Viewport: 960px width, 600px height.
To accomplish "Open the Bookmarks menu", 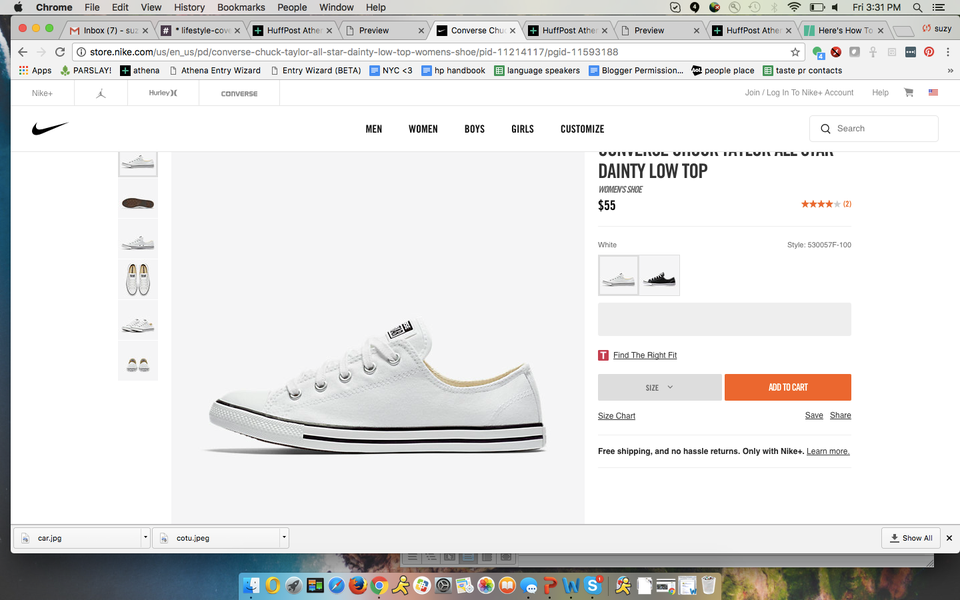I will pos(241,7).
